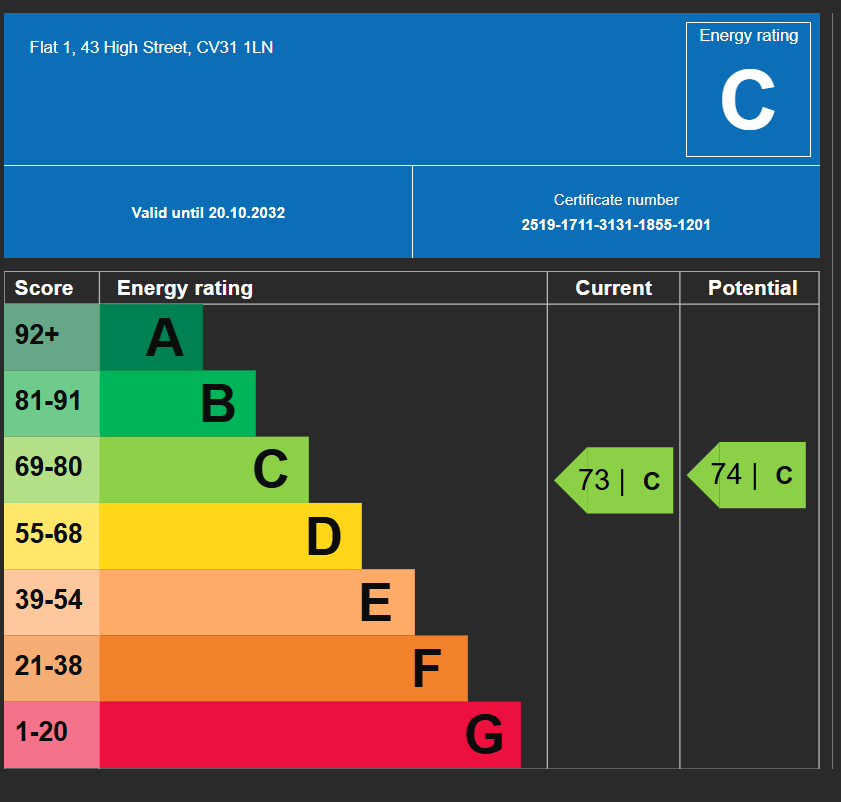The image size is (841, 802).
Task: Select the light orange E rating bar
Action: 257,602
